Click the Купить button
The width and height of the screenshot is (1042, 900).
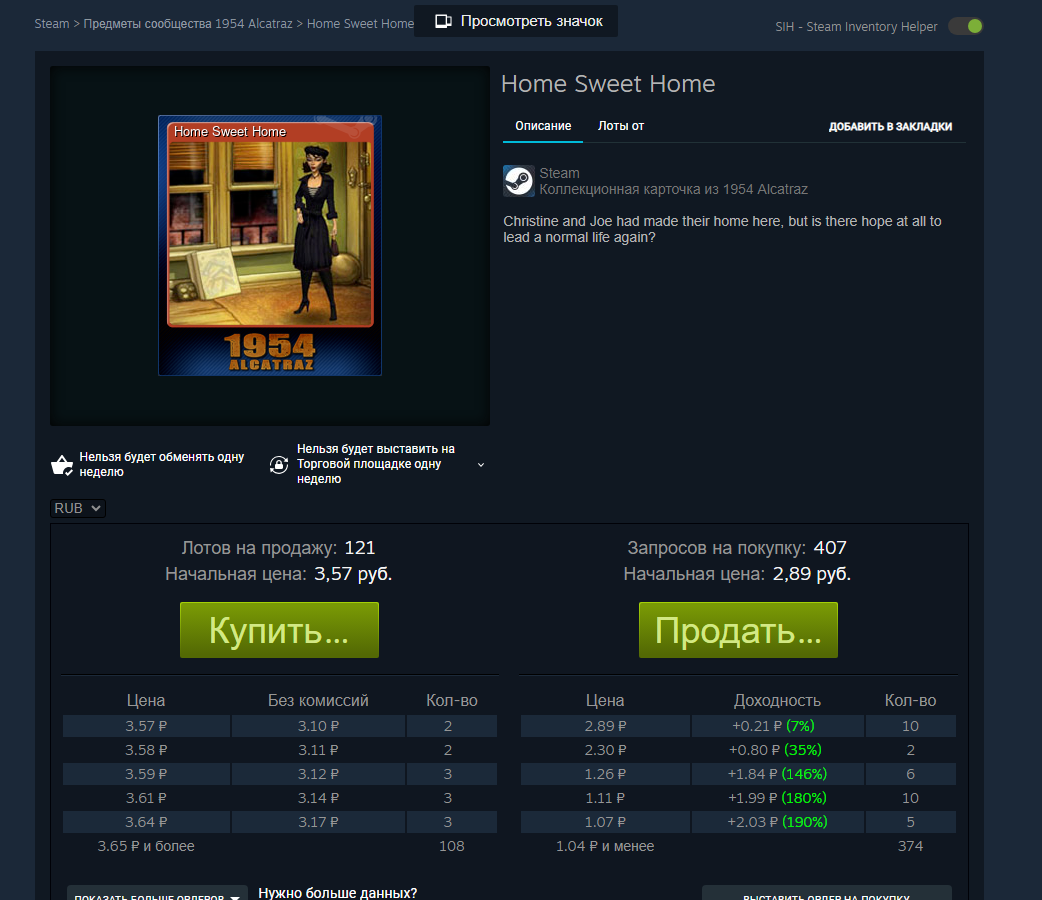279,630
